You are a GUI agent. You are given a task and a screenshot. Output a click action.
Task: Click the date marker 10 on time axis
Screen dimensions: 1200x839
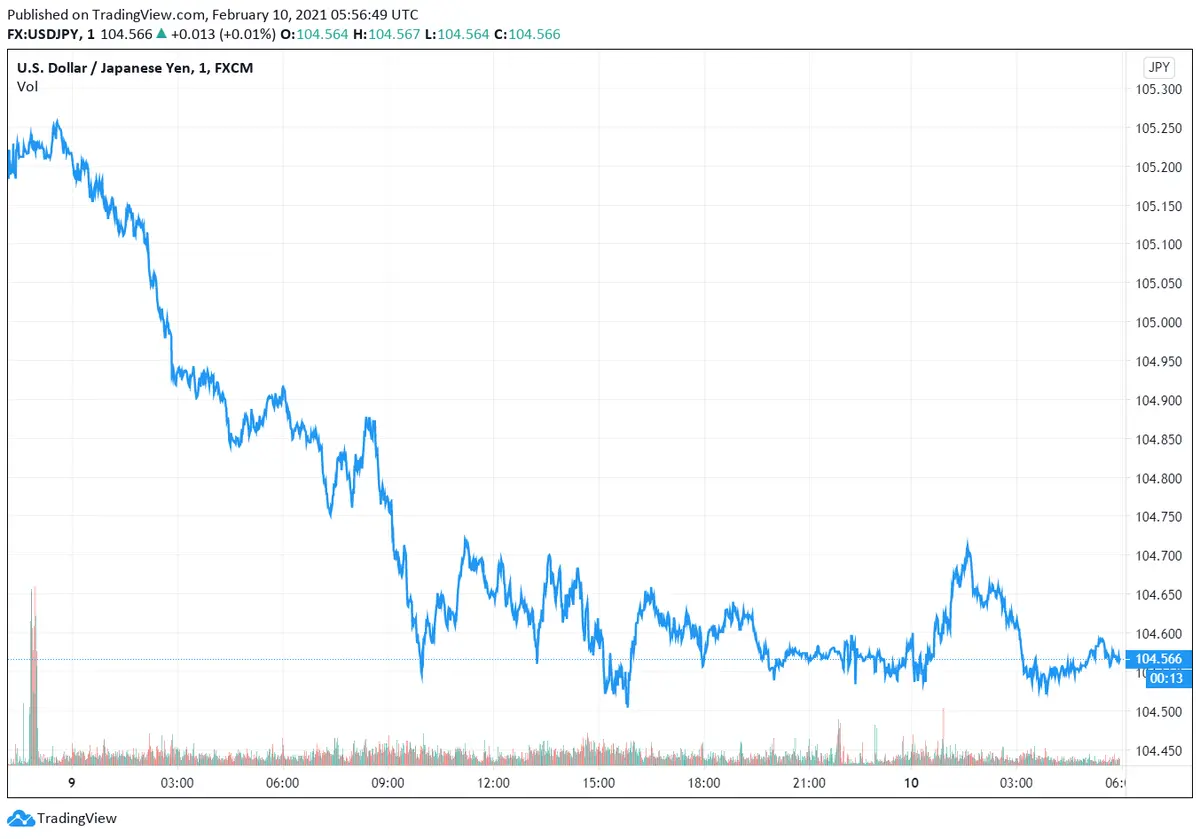point(913,782)
